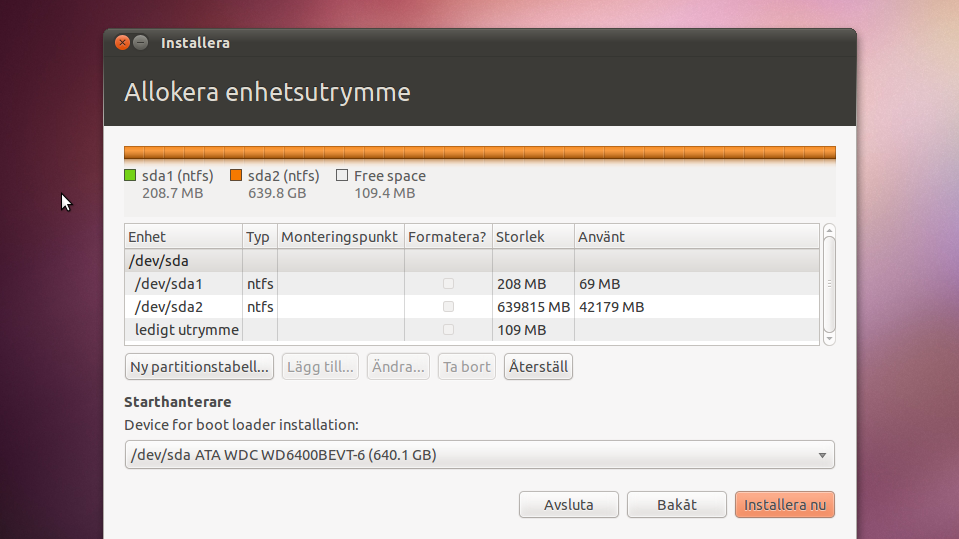This screenshot has width=959, height=539.
Task: Select the /dev/sda device row
Action: 472,261
